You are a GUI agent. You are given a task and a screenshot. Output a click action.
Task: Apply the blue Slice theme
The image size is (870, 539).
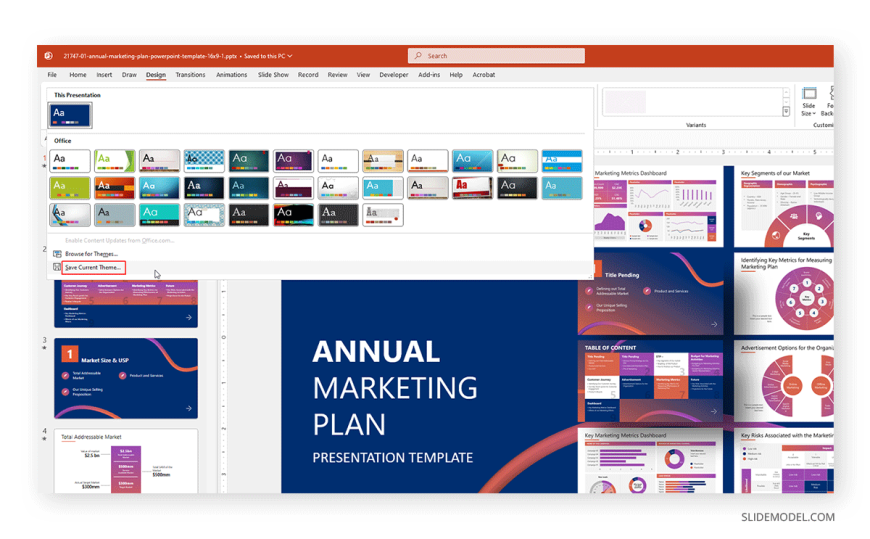click(x=472, y=161)
